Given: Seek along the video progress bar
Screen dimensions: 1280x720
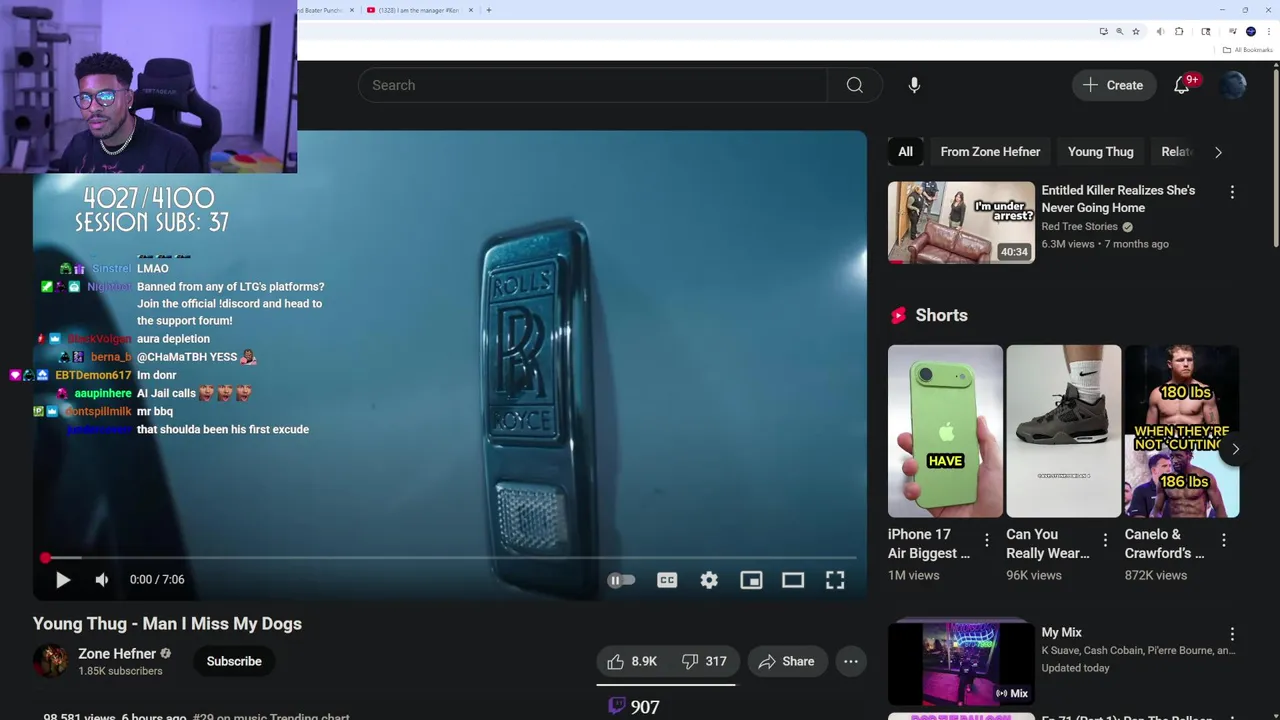Looking at the screenshot, I should pyautogui.click(x=450, y=558).
